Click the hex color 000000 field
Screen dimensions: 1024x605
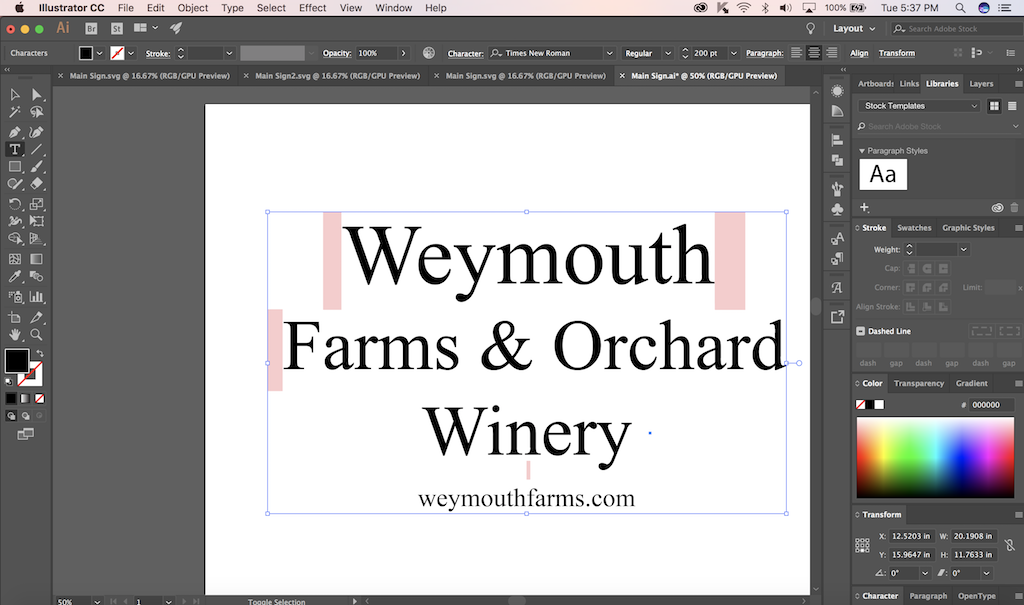(x=991, y=405)
